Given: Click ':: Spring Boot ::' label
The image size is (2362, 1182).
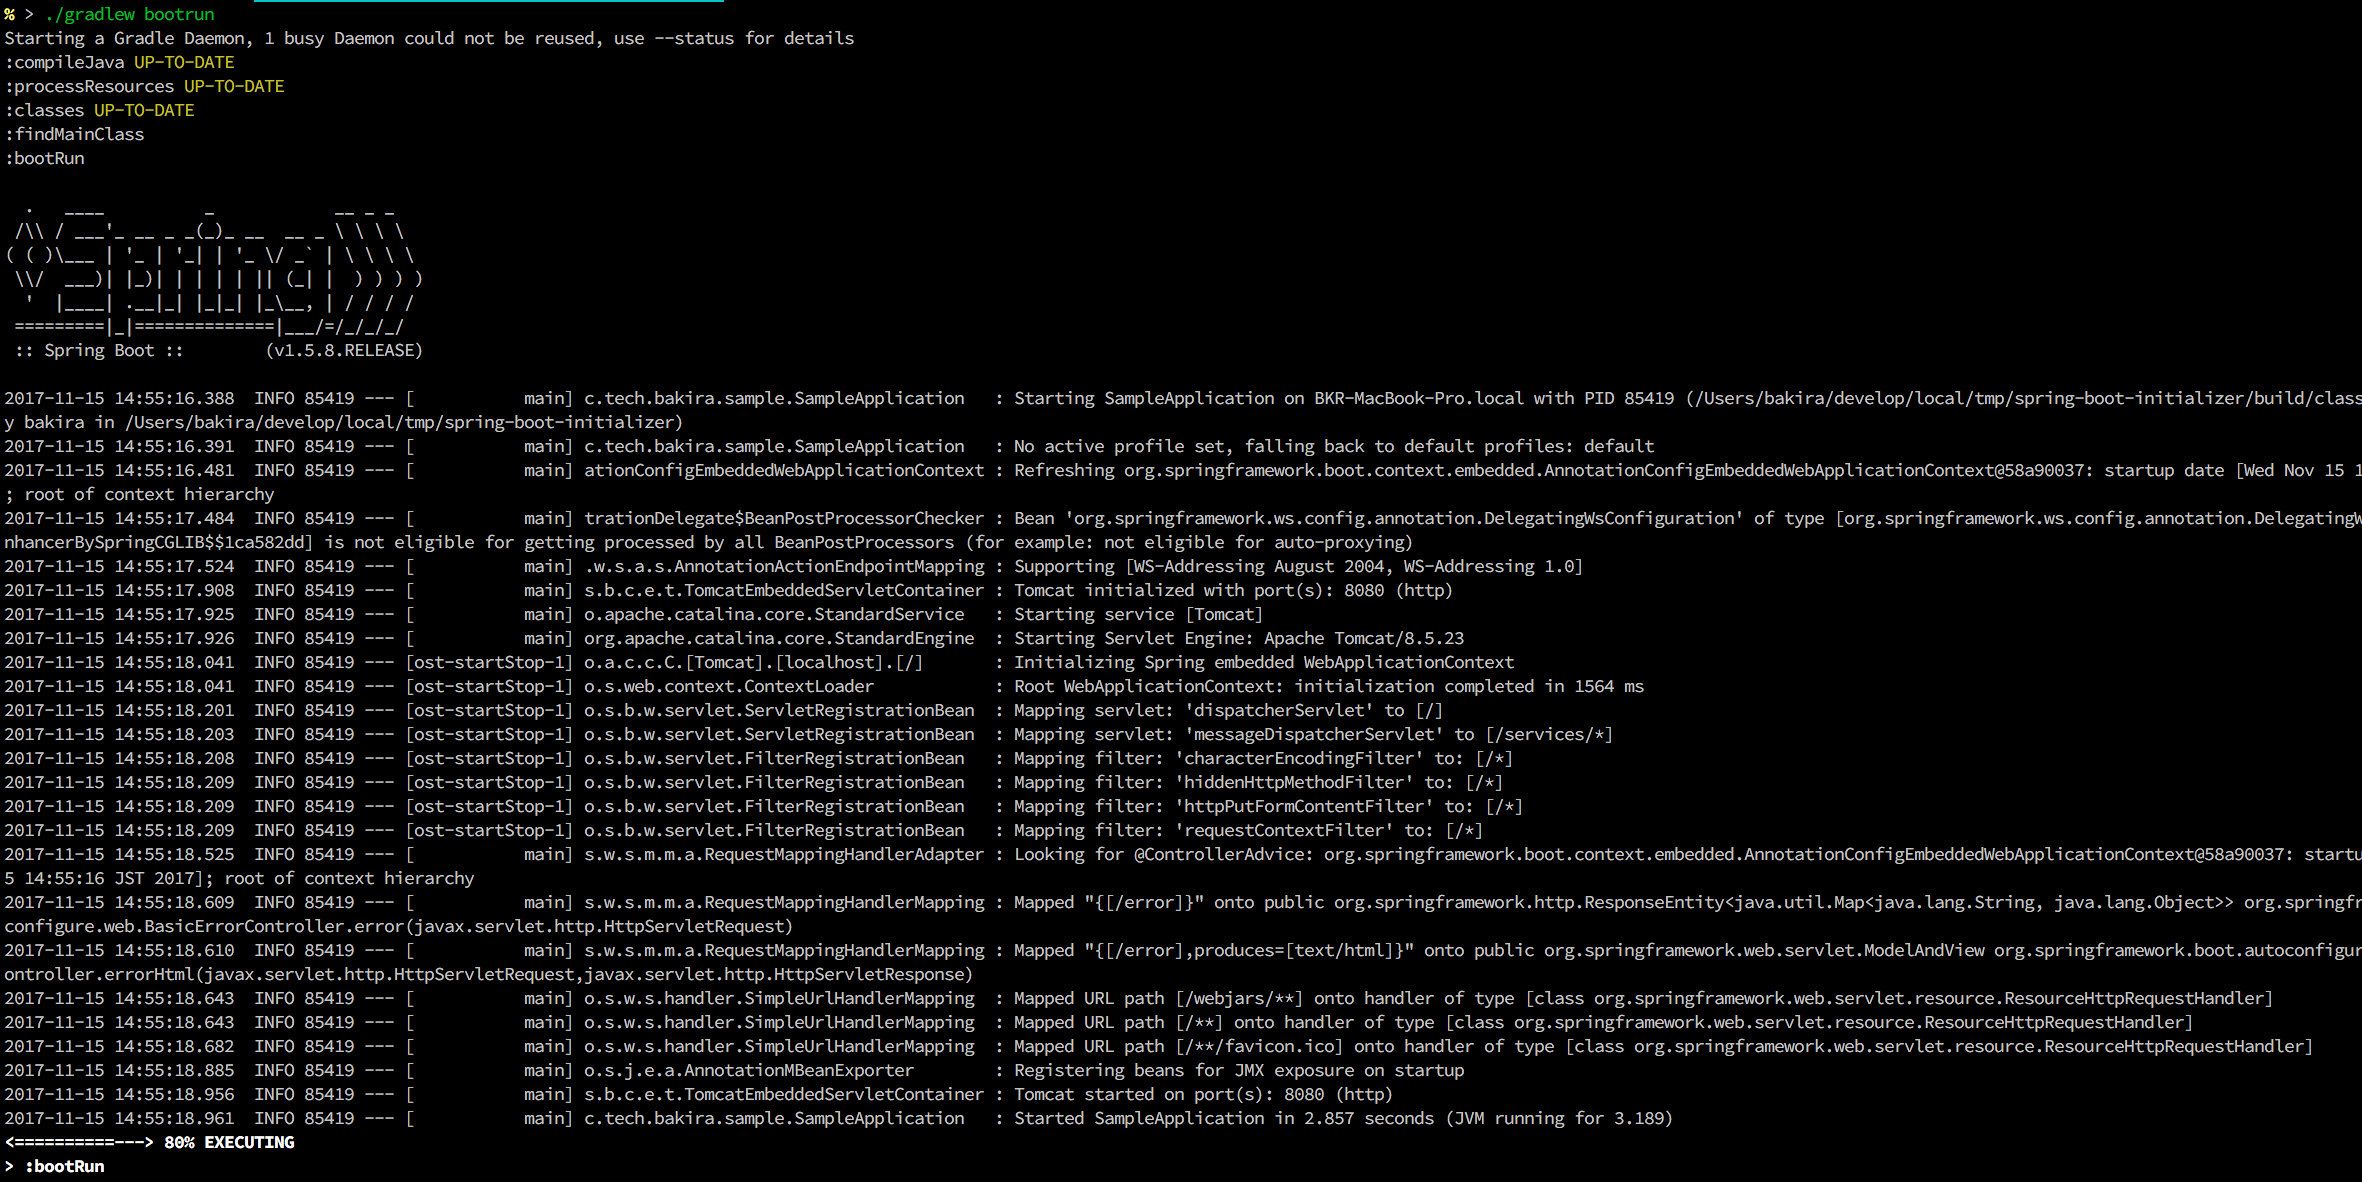Looking at the screenshot, I should coord(99,350).
